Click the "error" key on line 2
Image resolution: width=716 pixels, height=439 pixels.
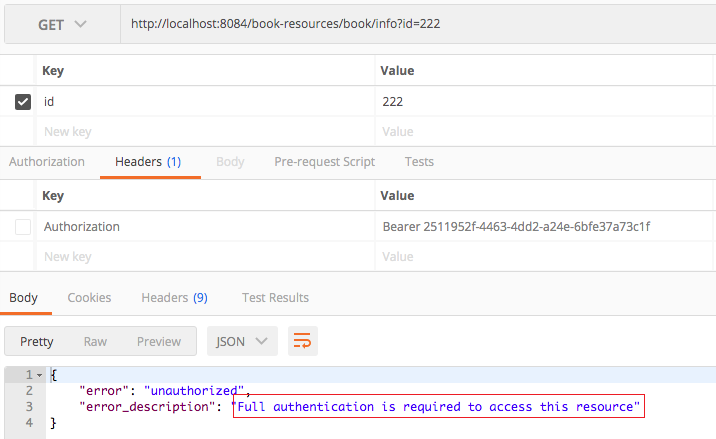[x=104, y=391]
